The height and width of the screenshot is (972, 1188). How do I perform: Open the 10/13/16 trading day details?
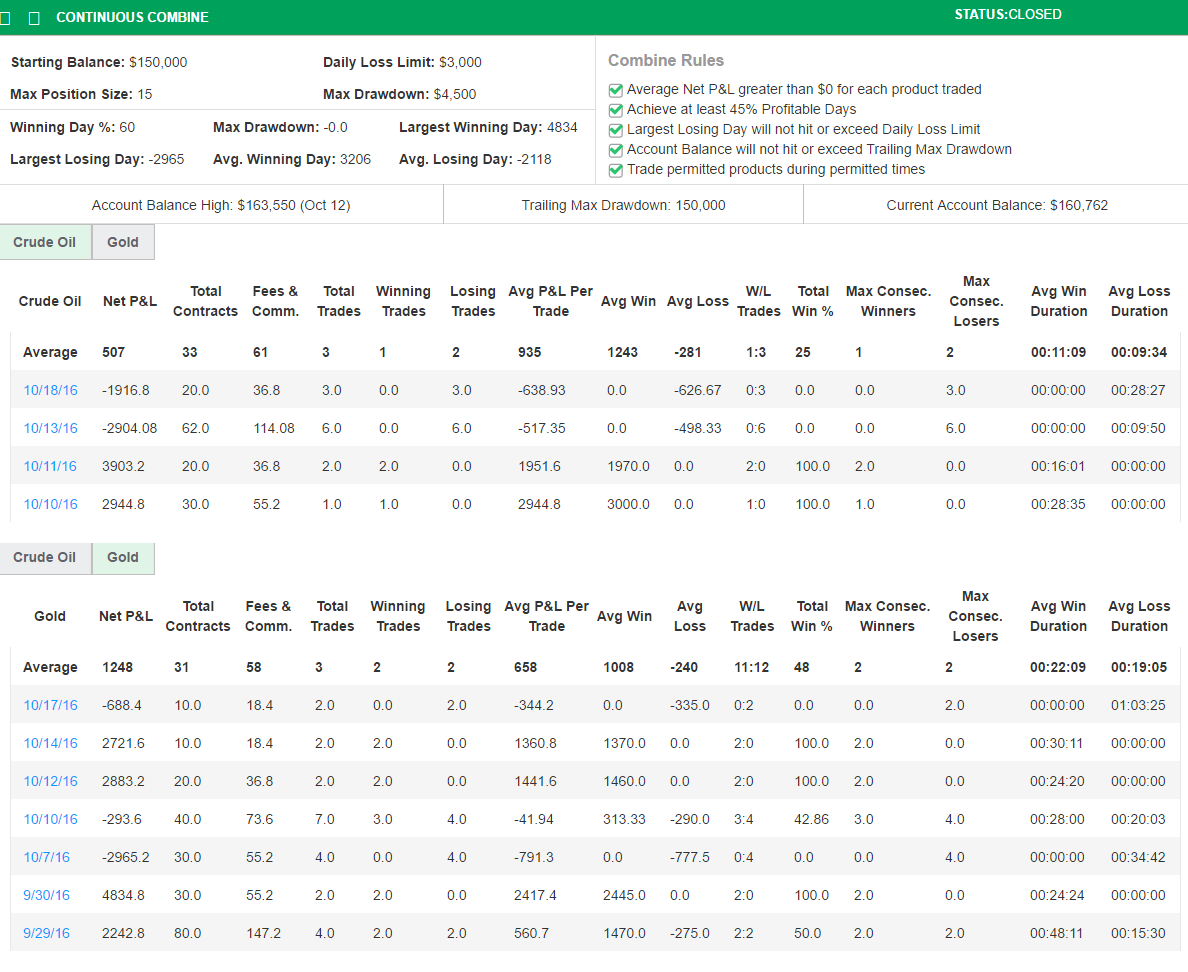[50, 428]
